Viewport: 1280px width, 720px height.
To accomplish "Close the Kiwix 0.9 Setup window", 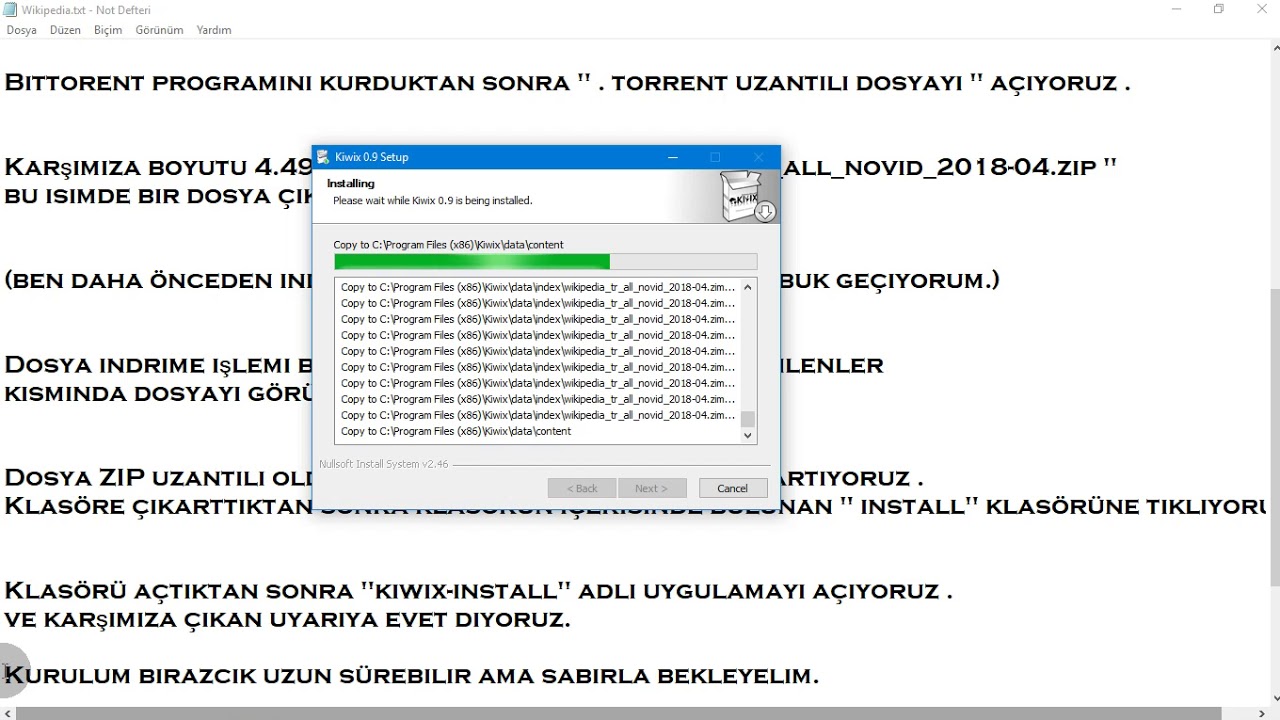I will coord(759,157).
